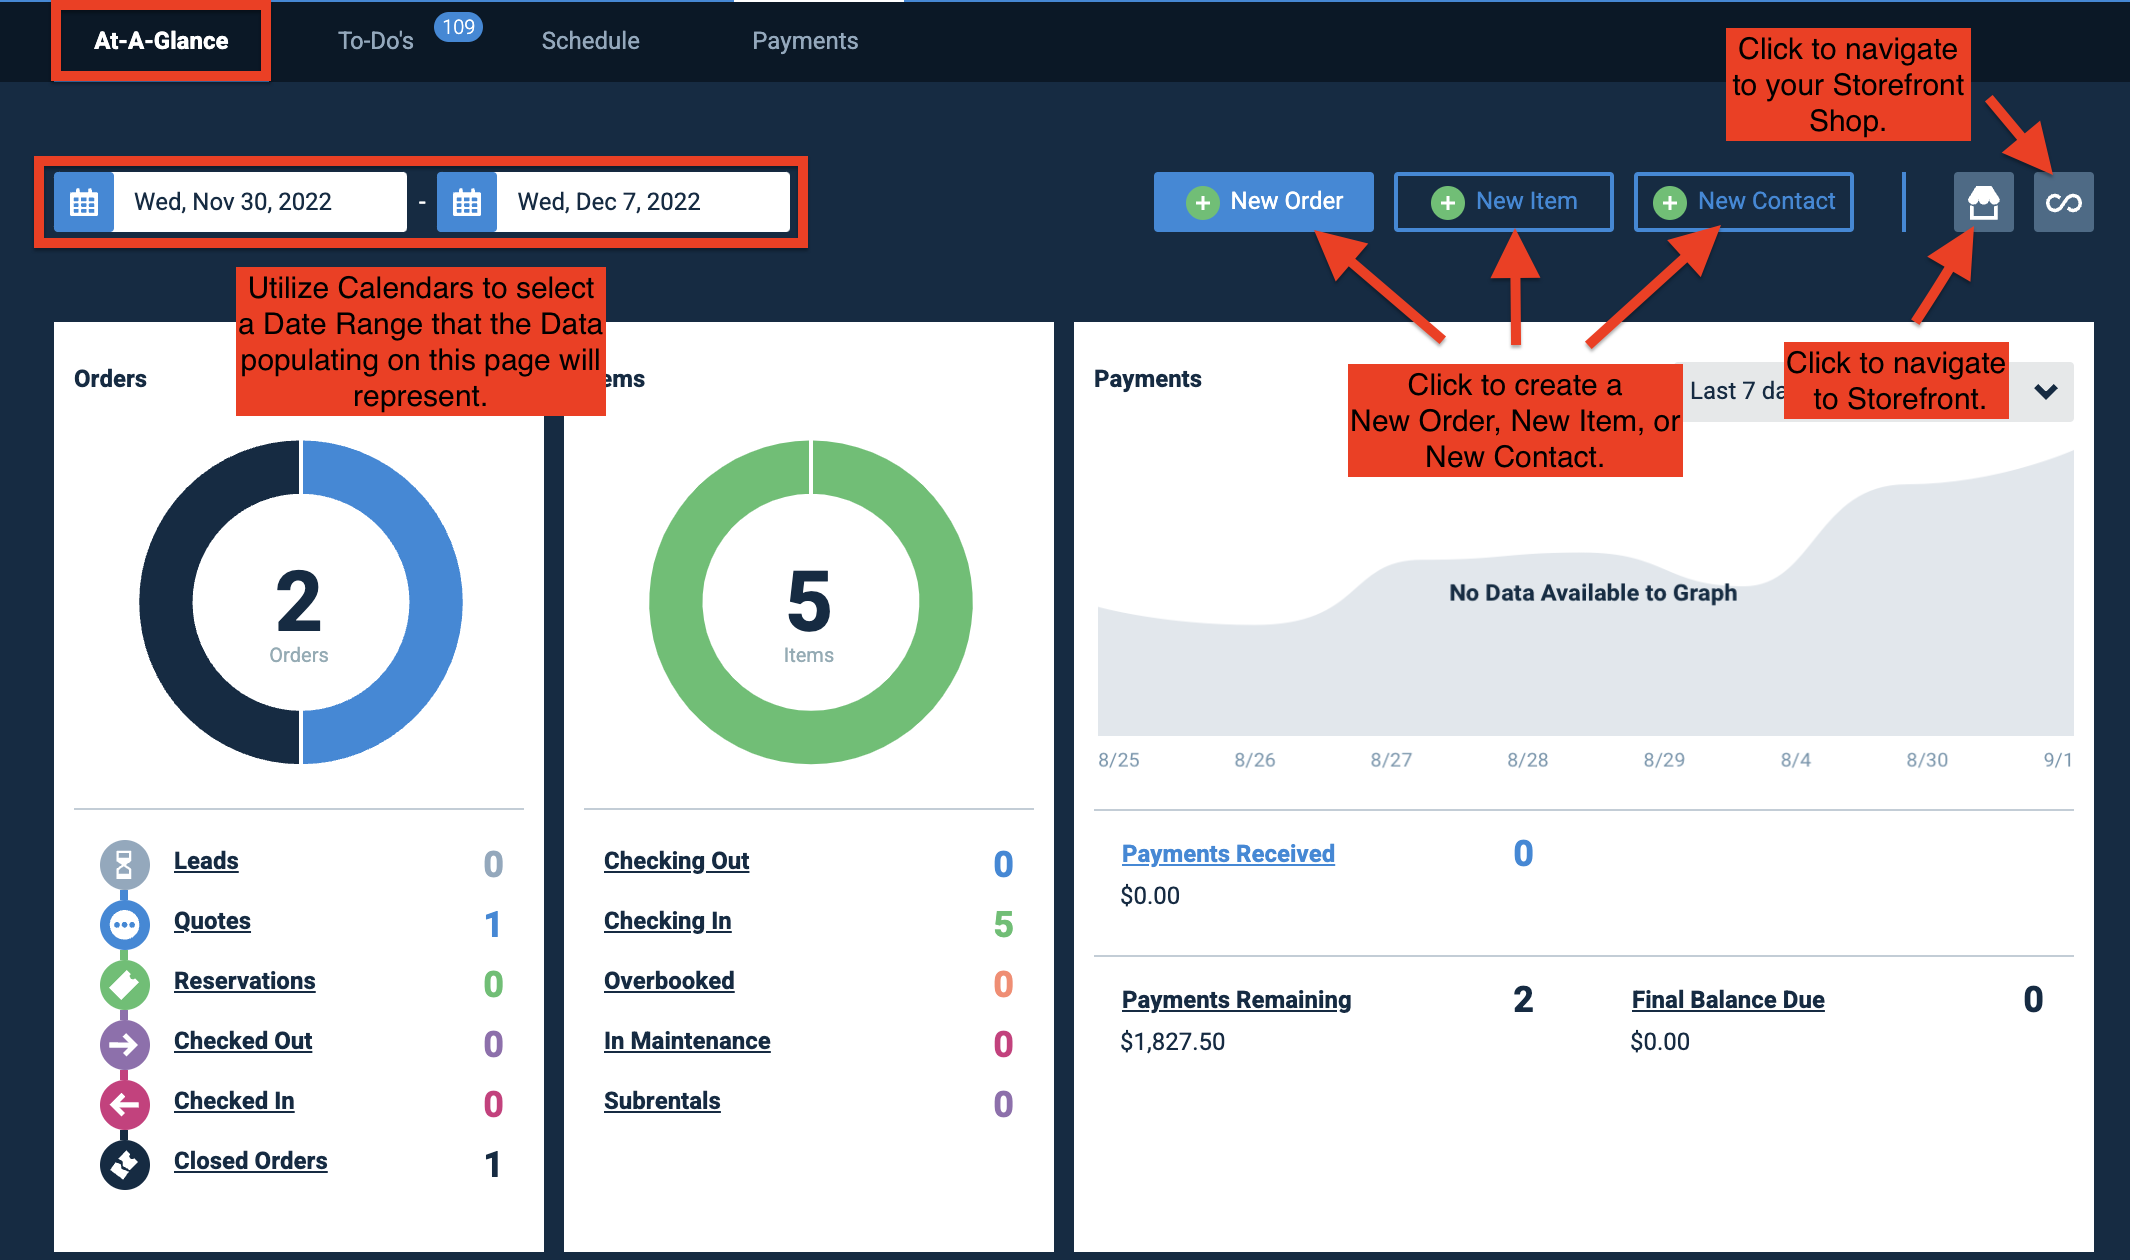This screenshot has height=1260, width=2130.
Task: Open the end date calendar icon
Action: coord(467,202)
